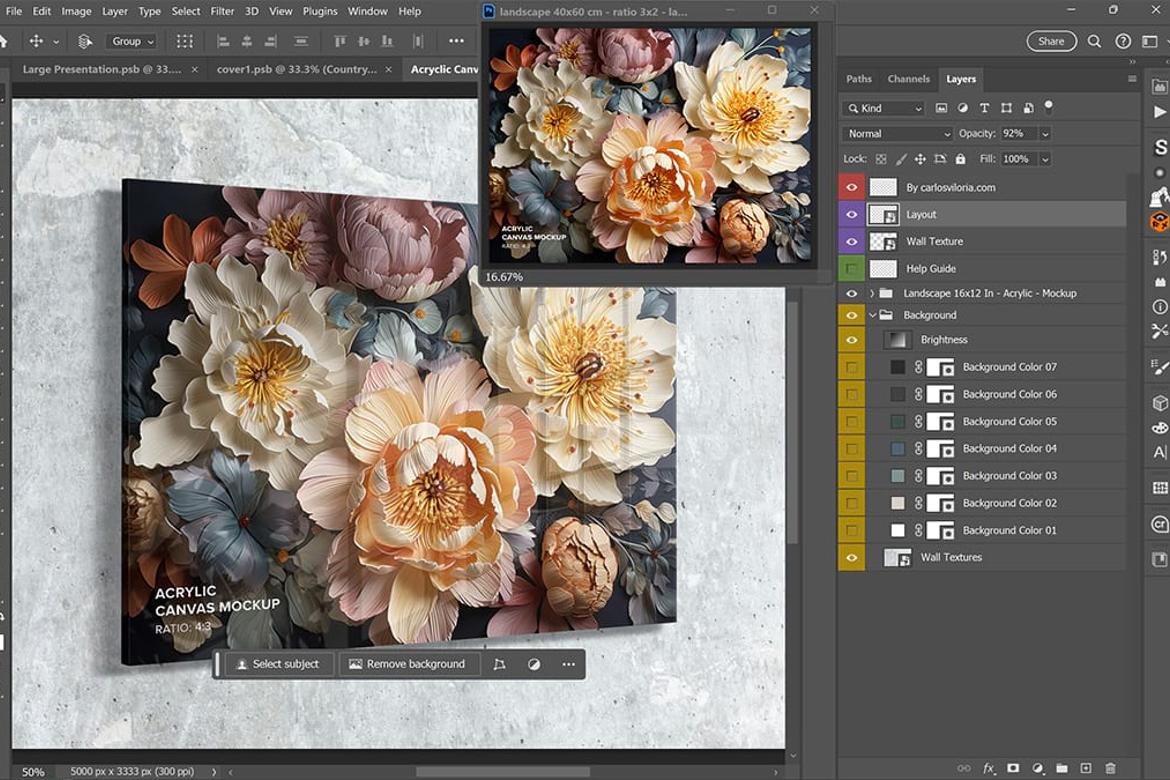Hide the Layout layer
Image resolution: width=1170 pixels, height=780 pixels.
tap(851, 214)
